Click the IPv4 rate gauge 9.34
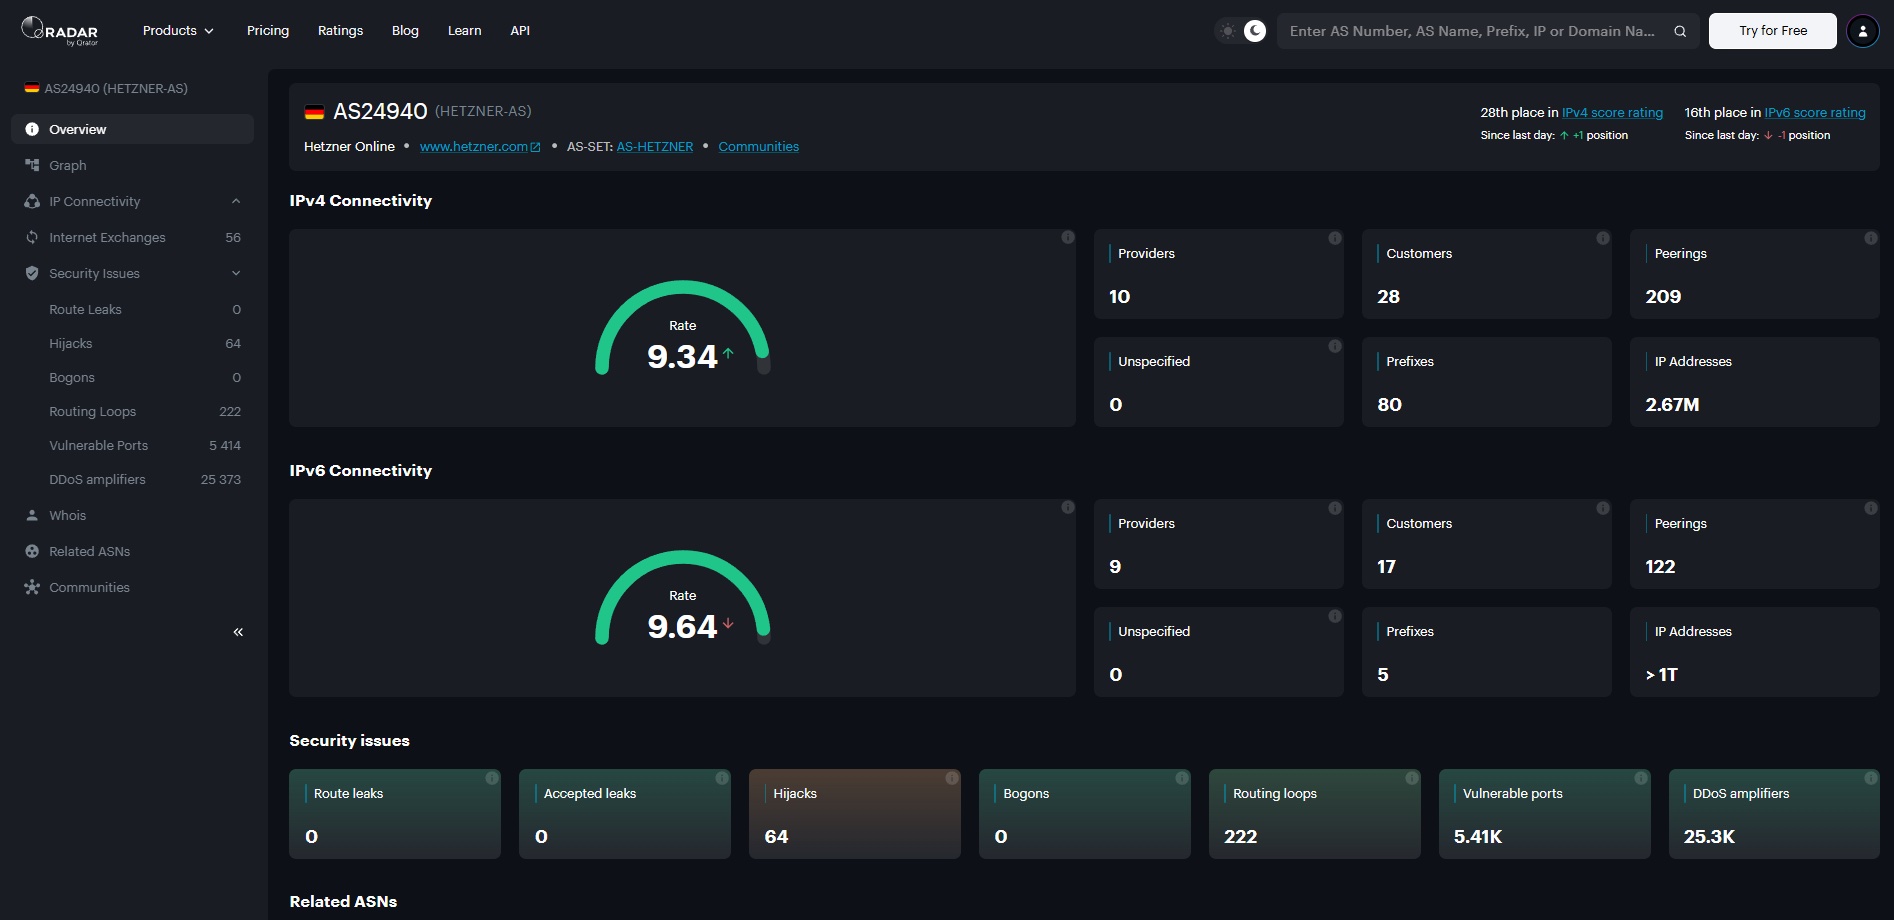The width and height of the screenshot is (1894, 920). pyautogui.click(x=683, y=328)
